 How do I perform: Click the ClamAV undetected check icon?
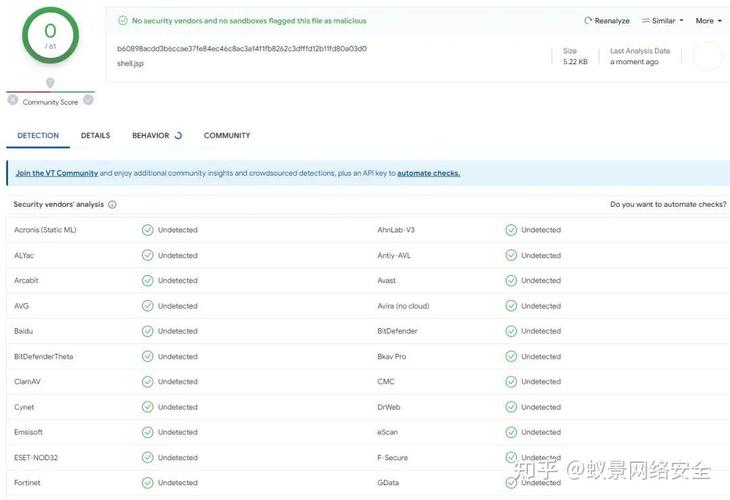tap(148, 382)
